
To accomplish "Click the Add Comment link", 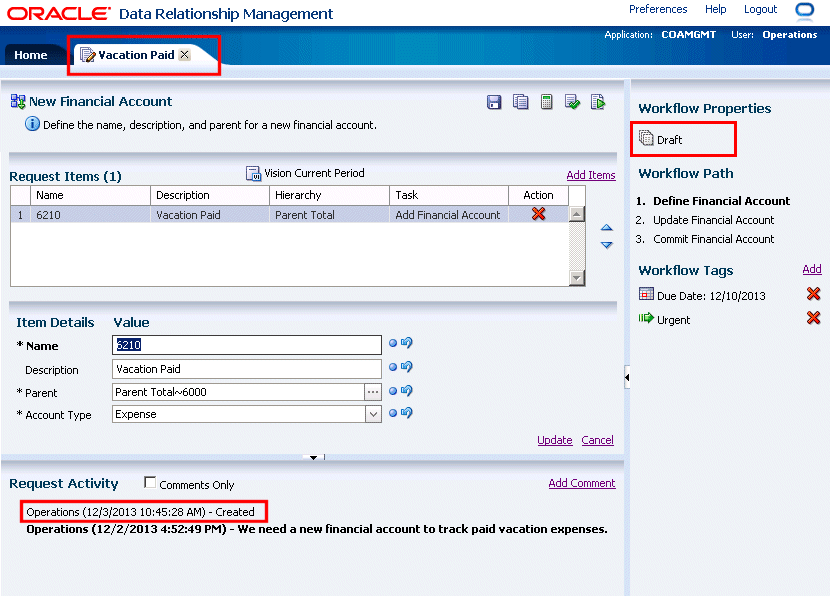I will [582, 483].
